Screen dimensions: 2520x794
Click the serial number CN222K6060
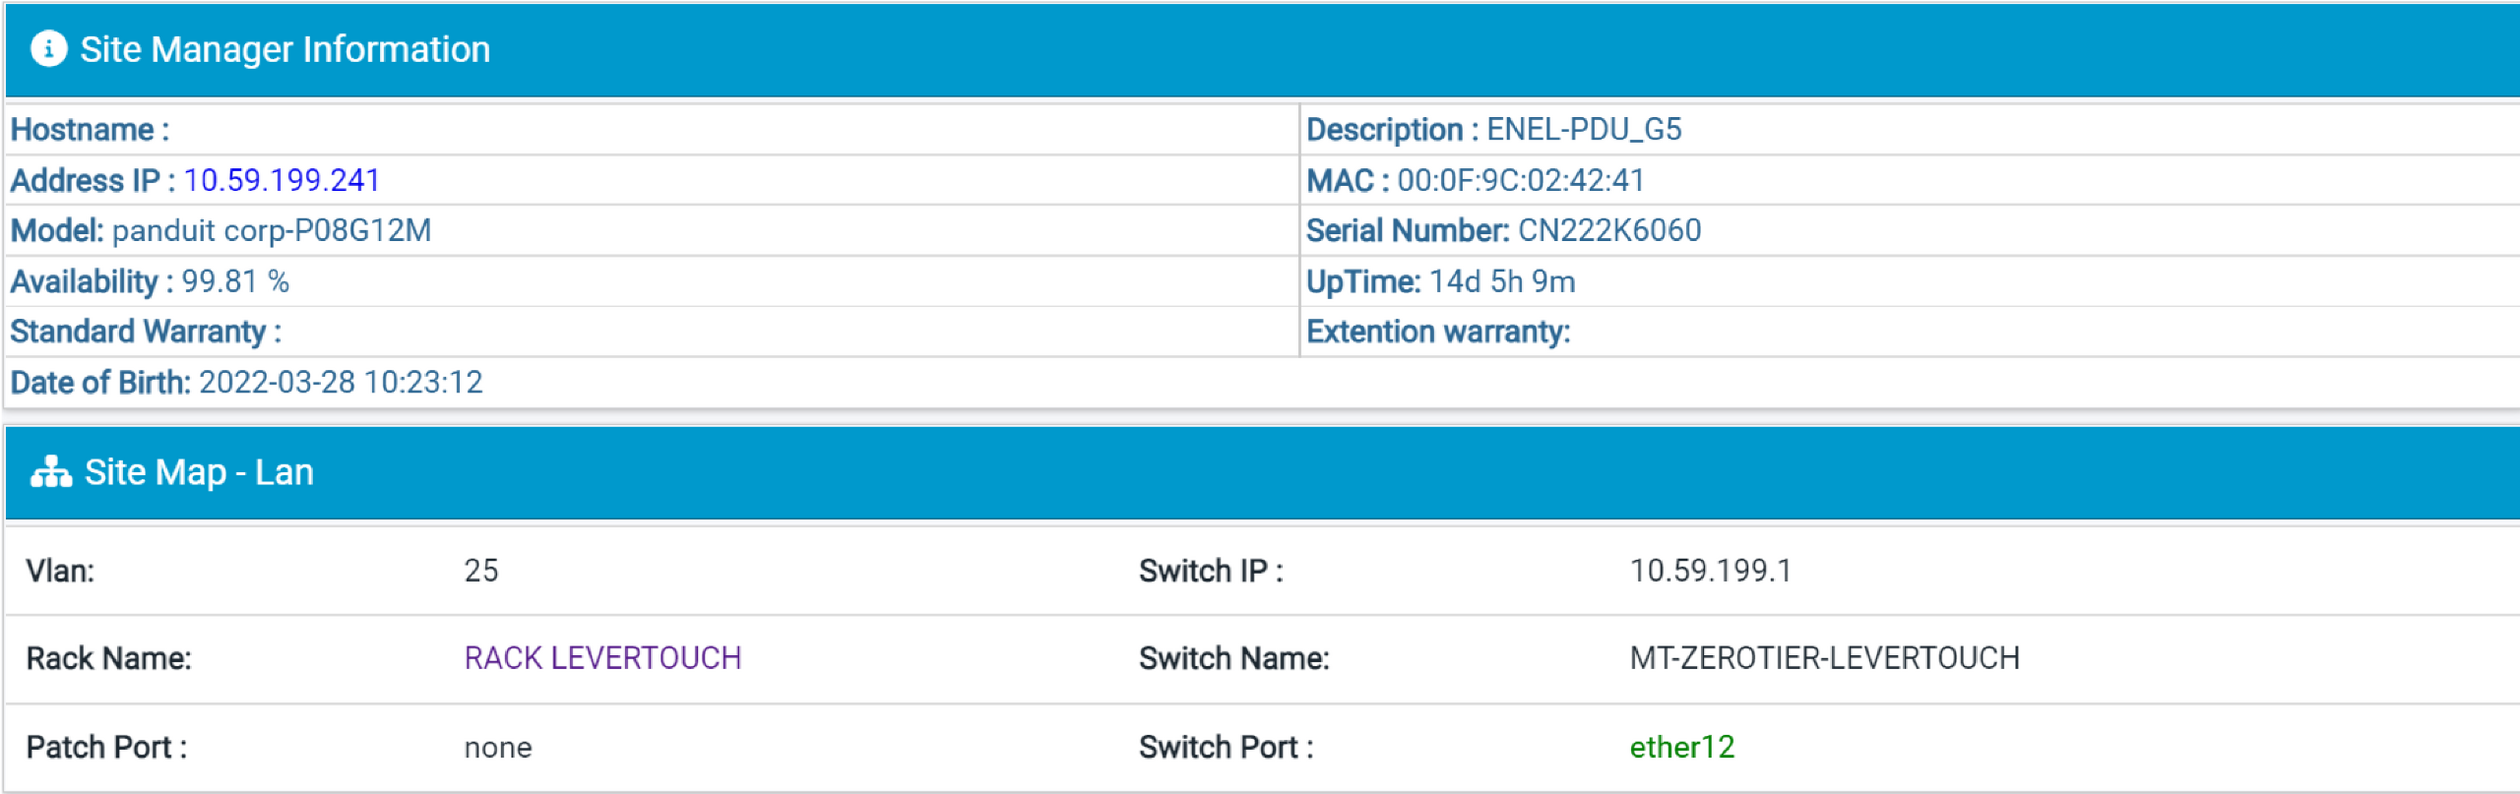click(1609, 231)
